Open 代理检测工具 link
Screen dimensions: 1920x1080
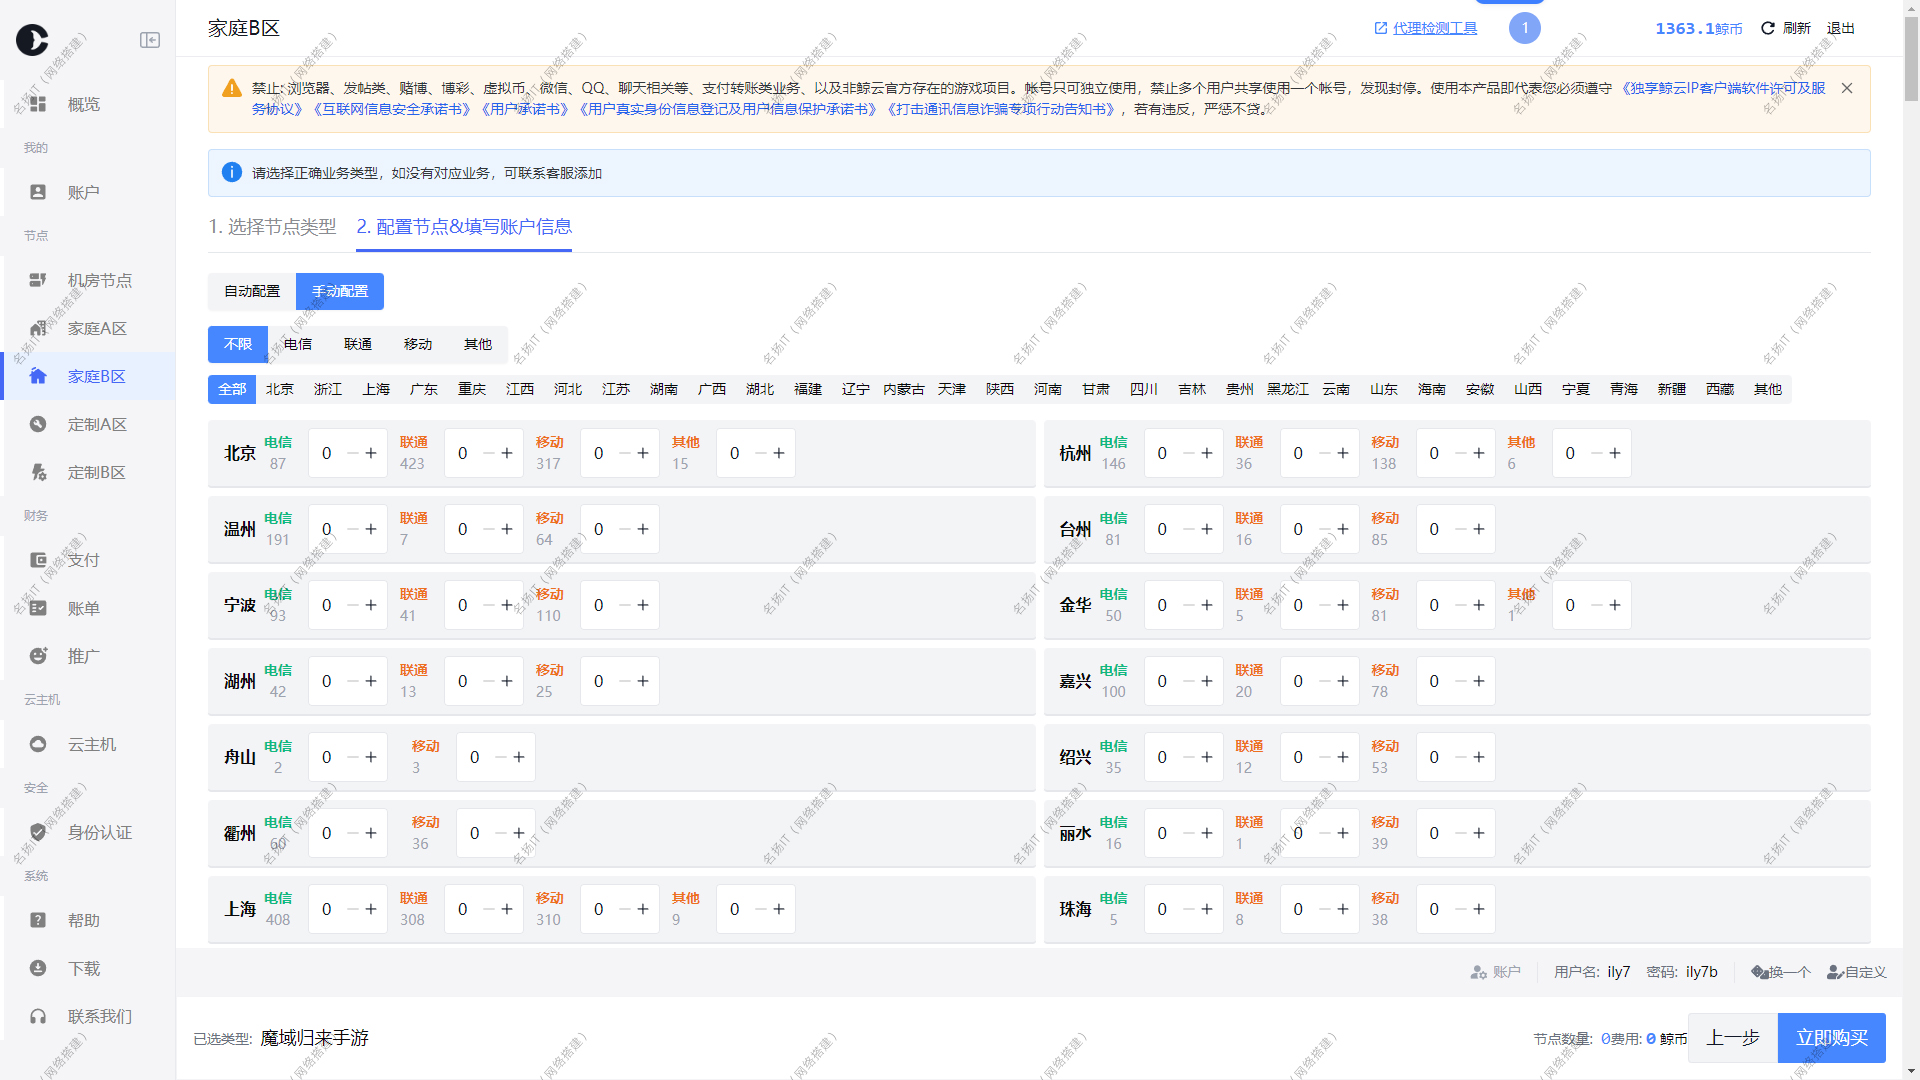tap(1434, 28)
